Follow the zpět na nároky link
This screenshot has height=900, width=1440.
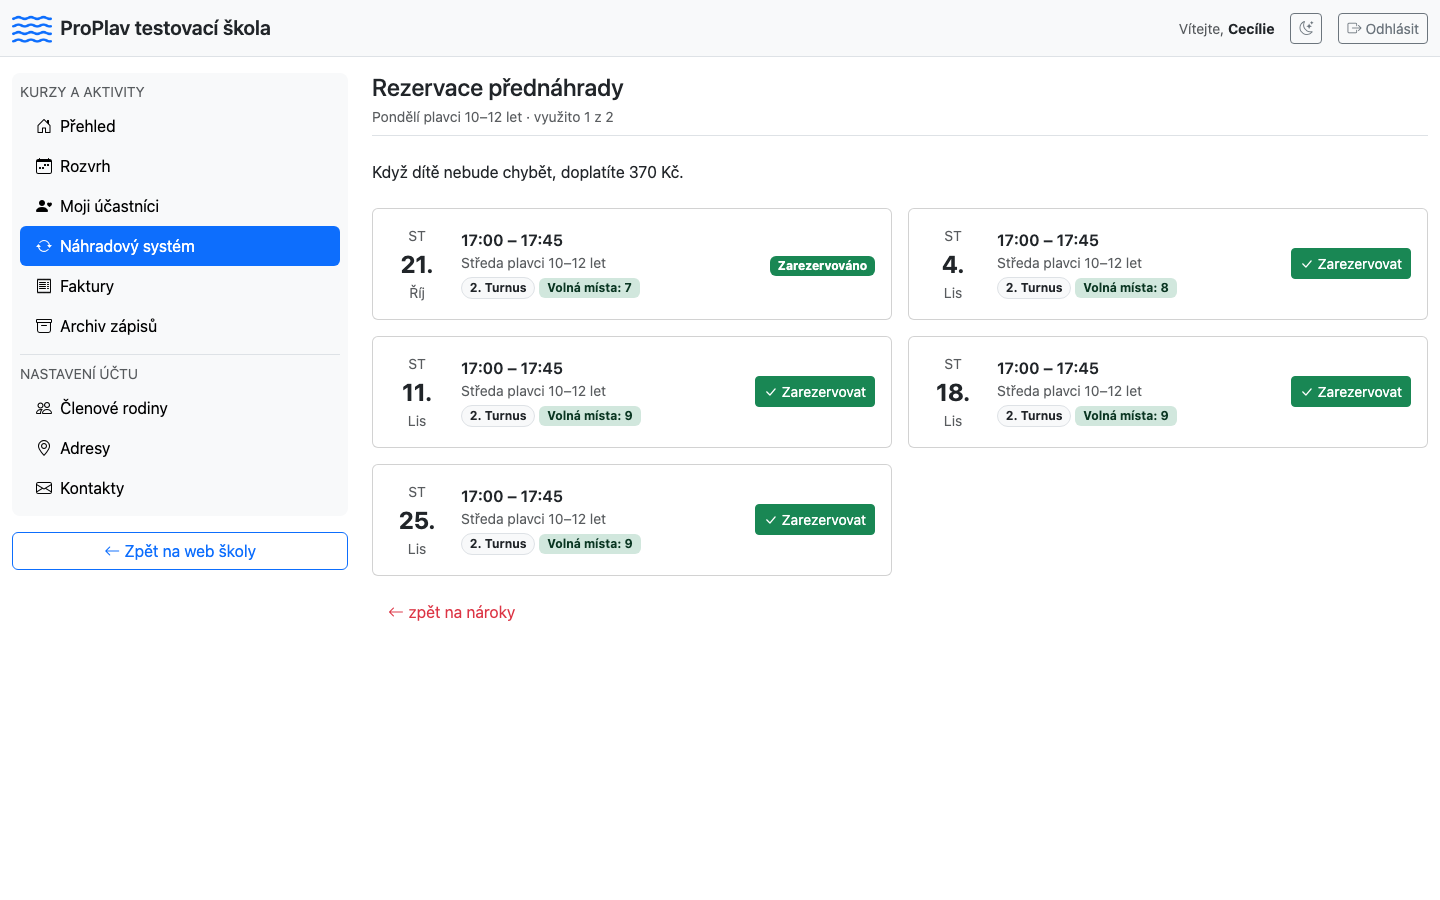(x=452, y=612)
